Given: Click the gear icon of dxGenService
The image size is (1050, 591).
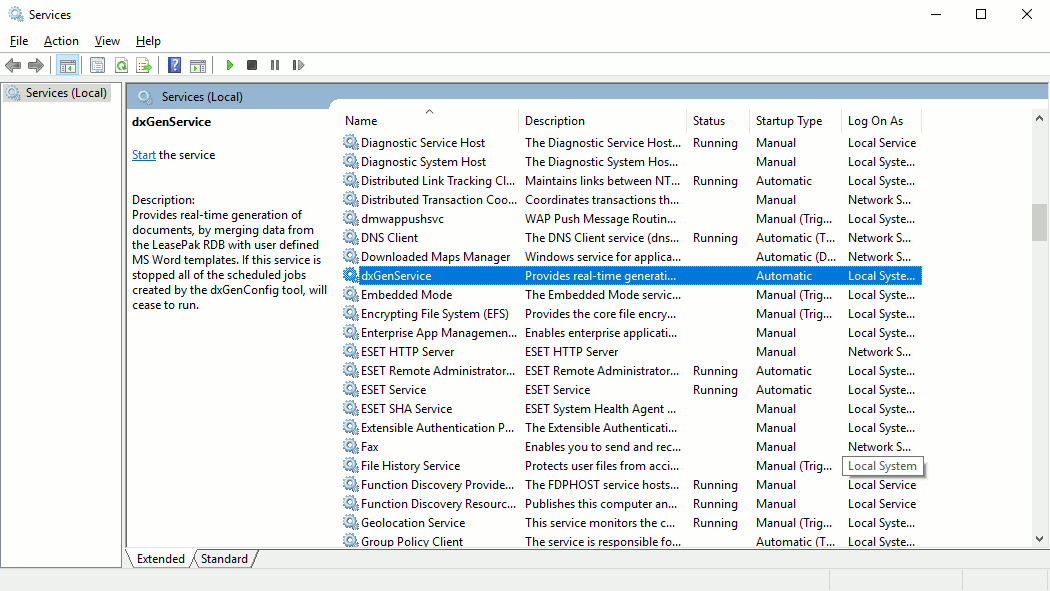Looking at the screenshot, I should [350, 275].
